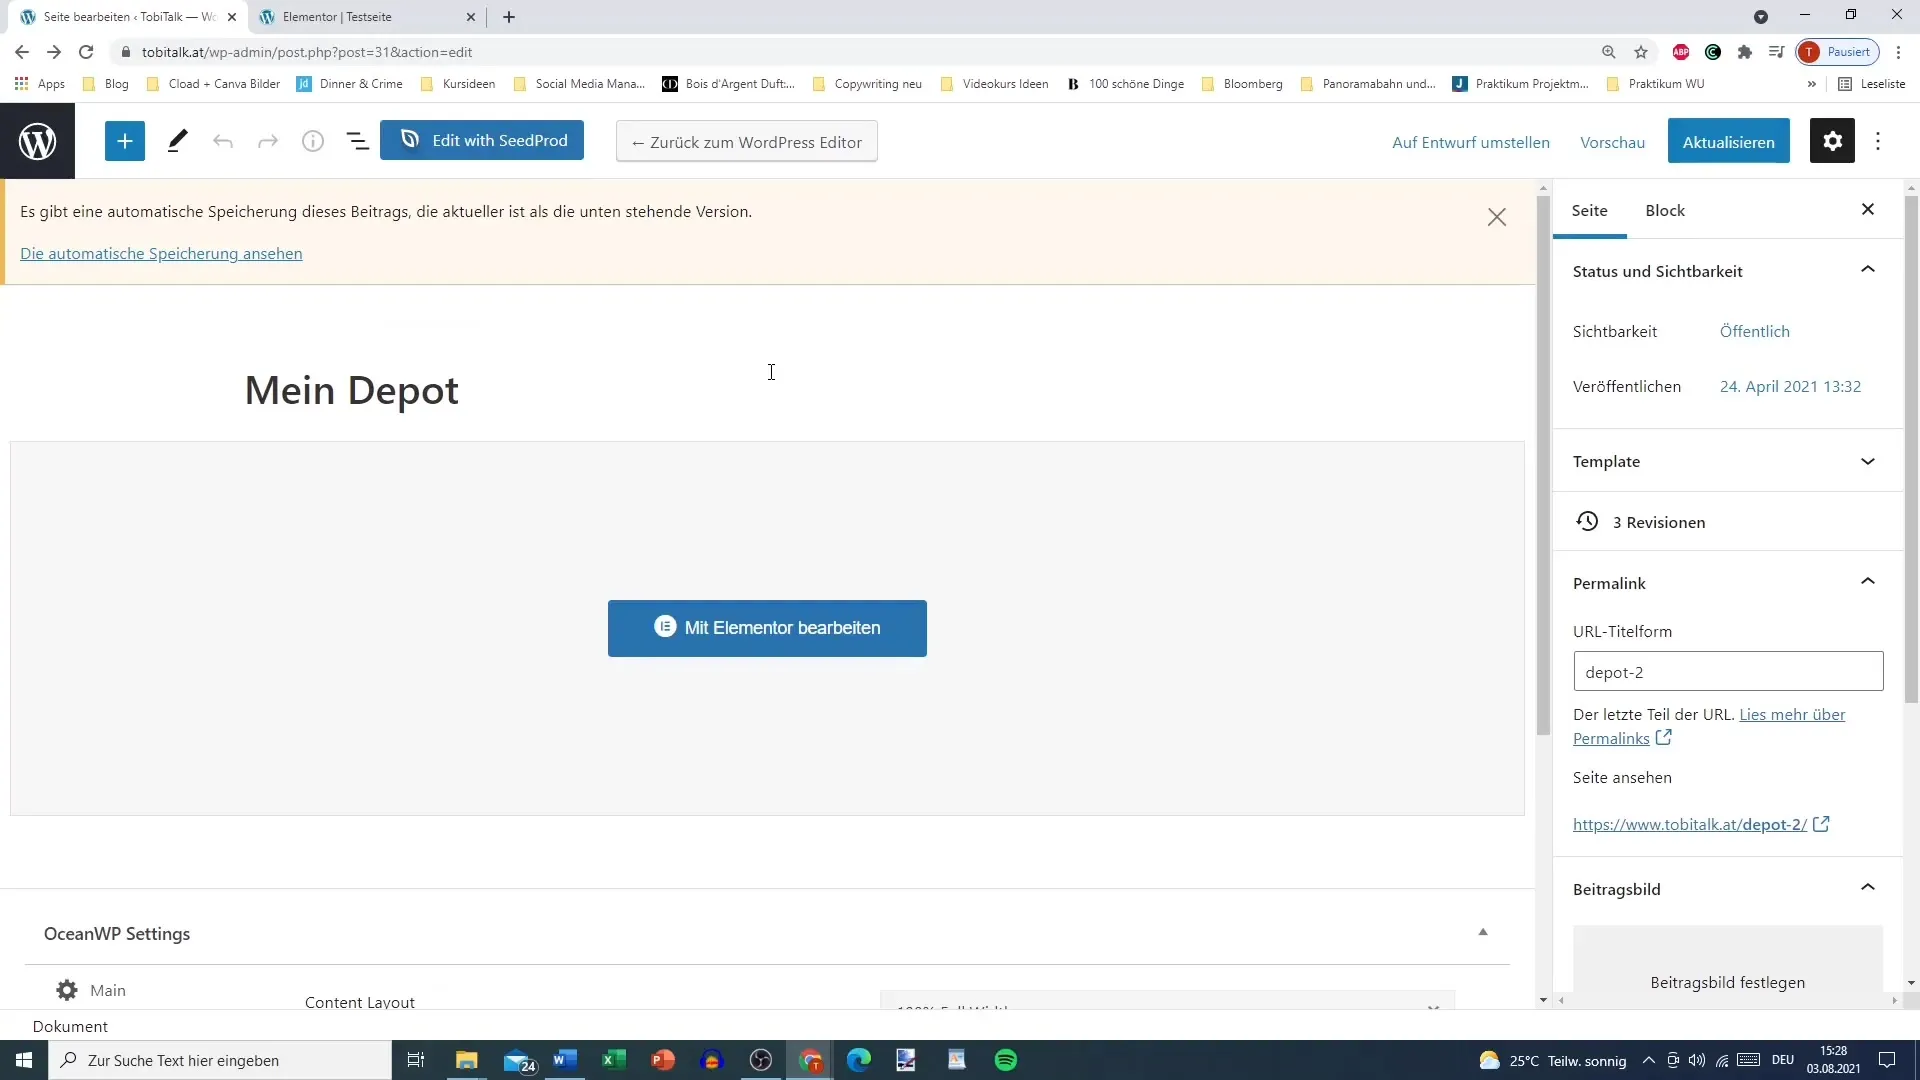Open the list view icon
The width and height of the screenshot is (1920, 1080).
click(x=357, y=142)
